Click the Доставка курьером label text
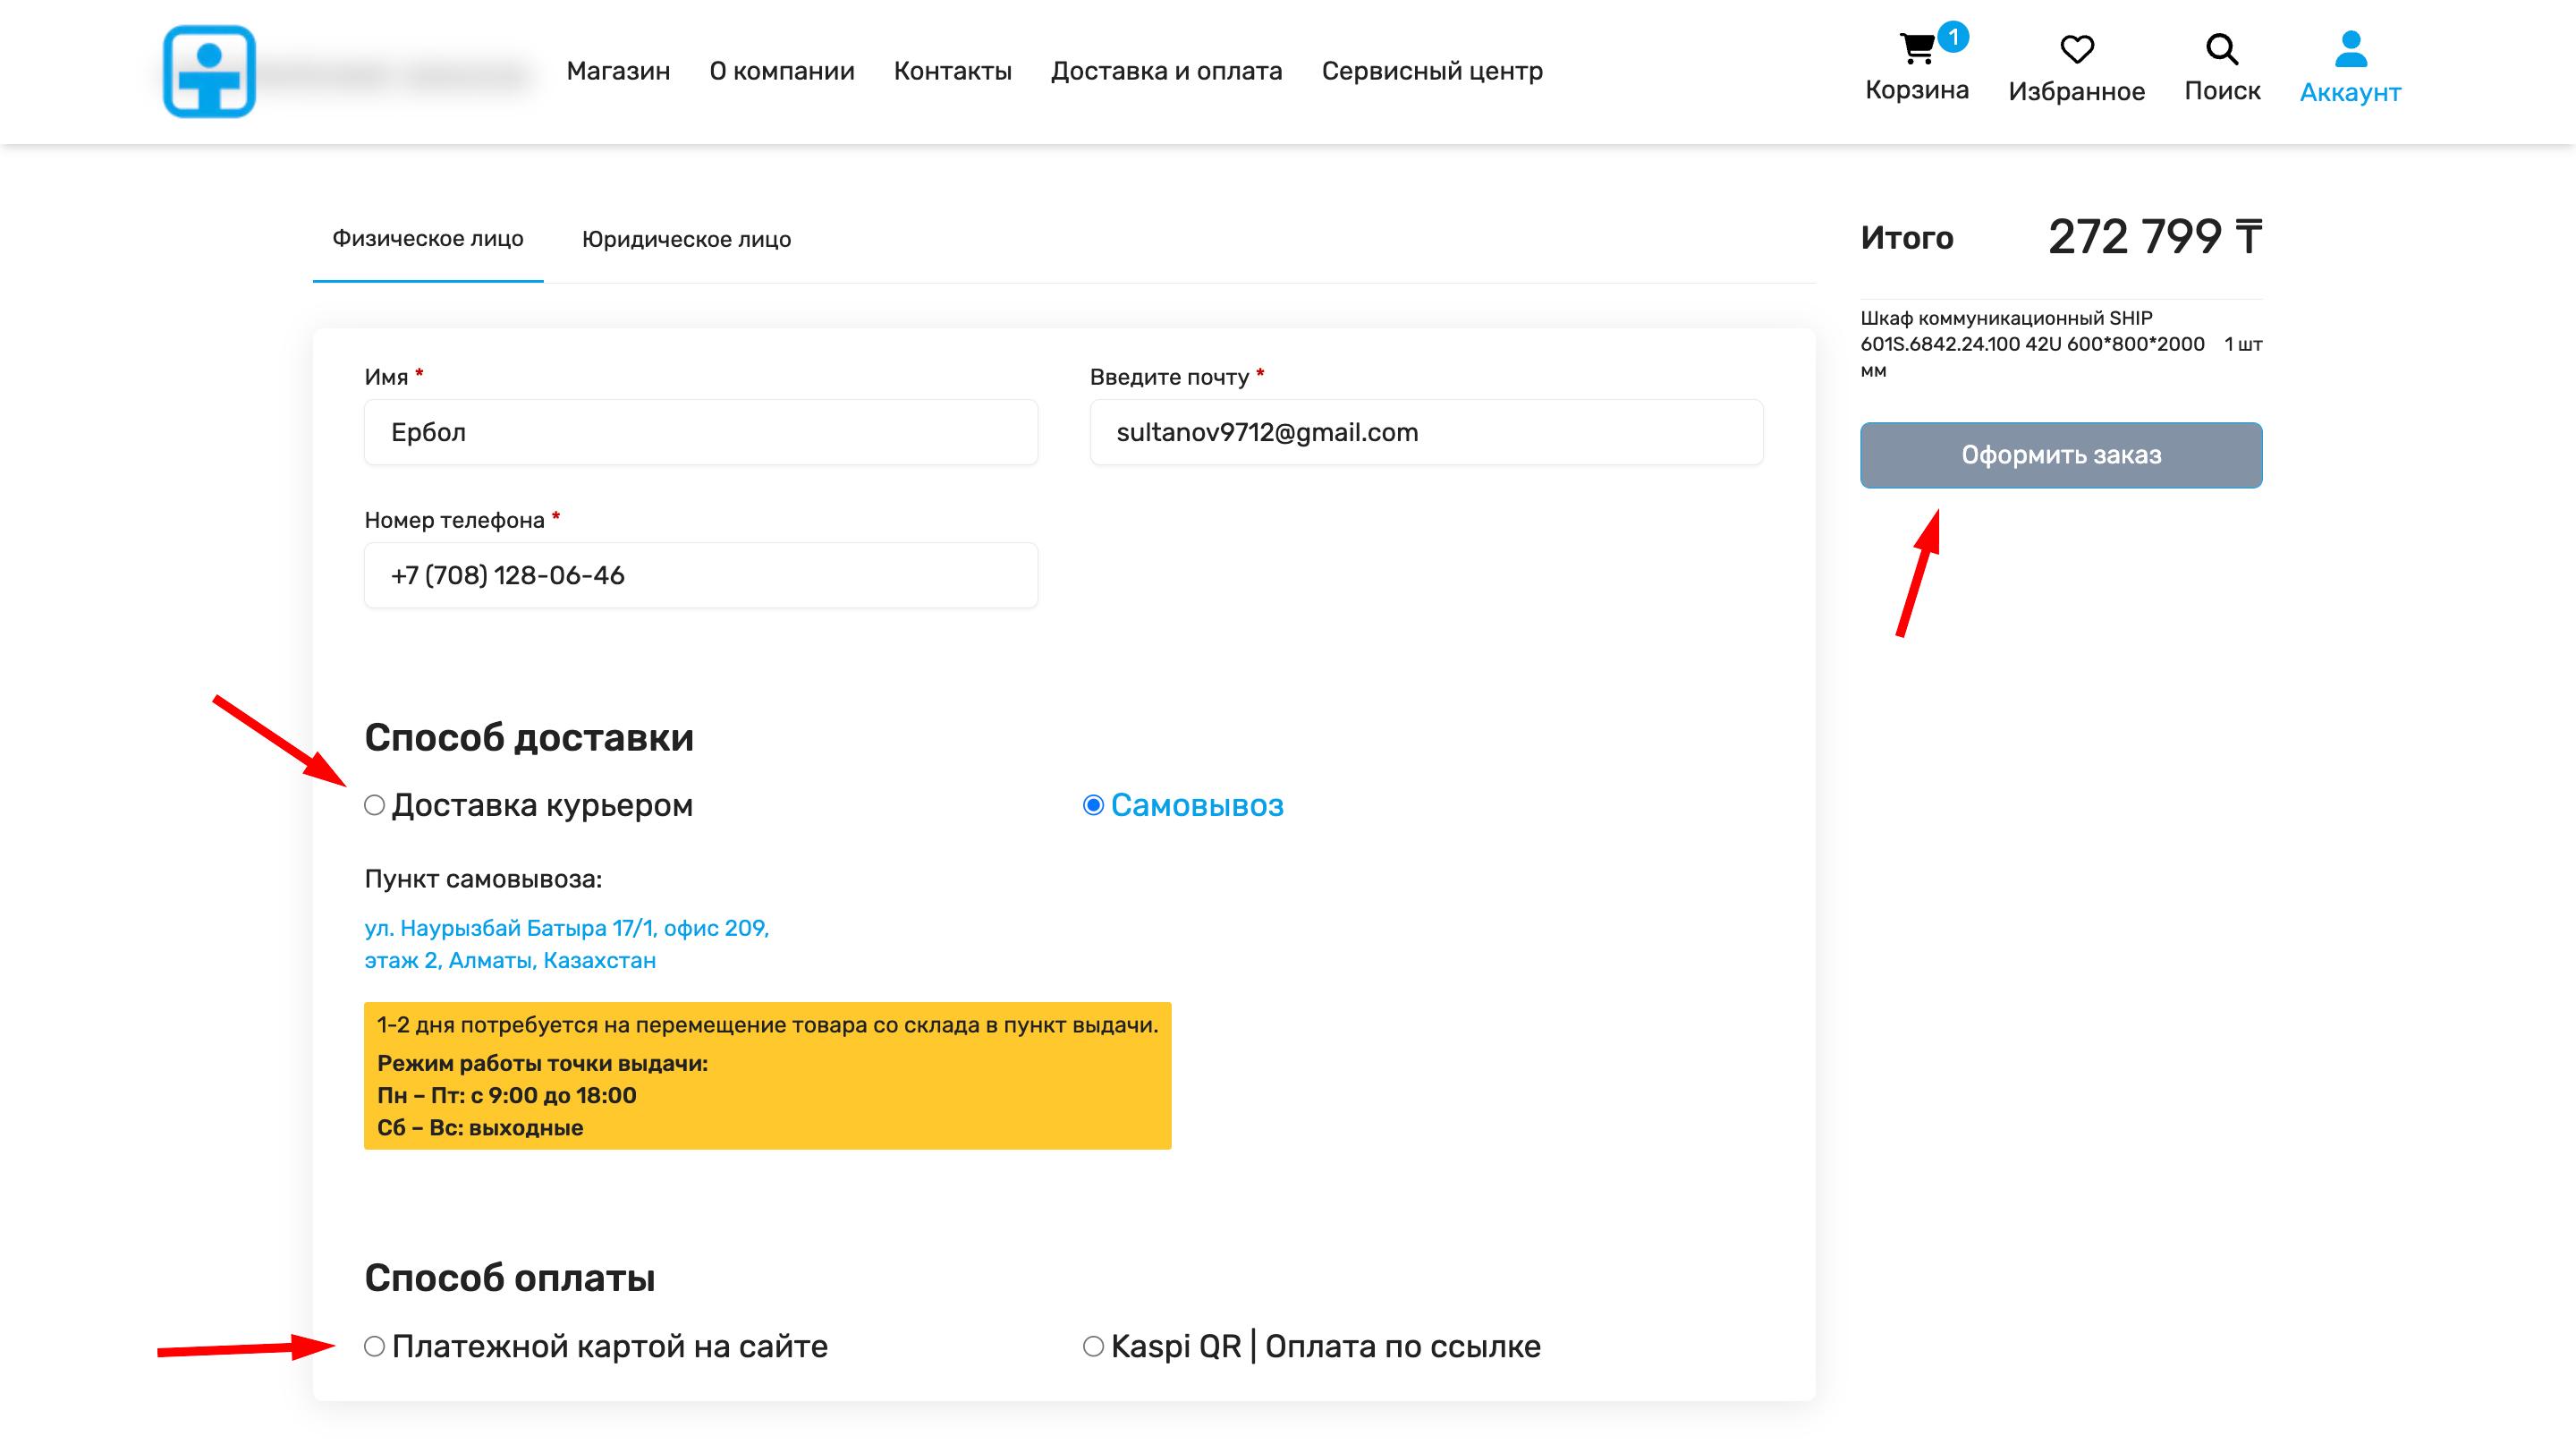 [542, 805]
